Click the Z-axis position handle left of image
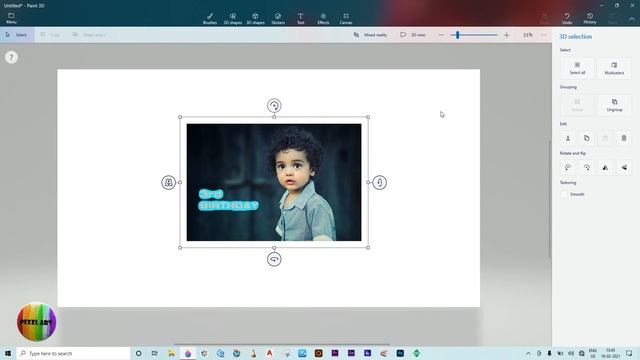The width and height of the screenshot is (640, 360). [169, 182]
